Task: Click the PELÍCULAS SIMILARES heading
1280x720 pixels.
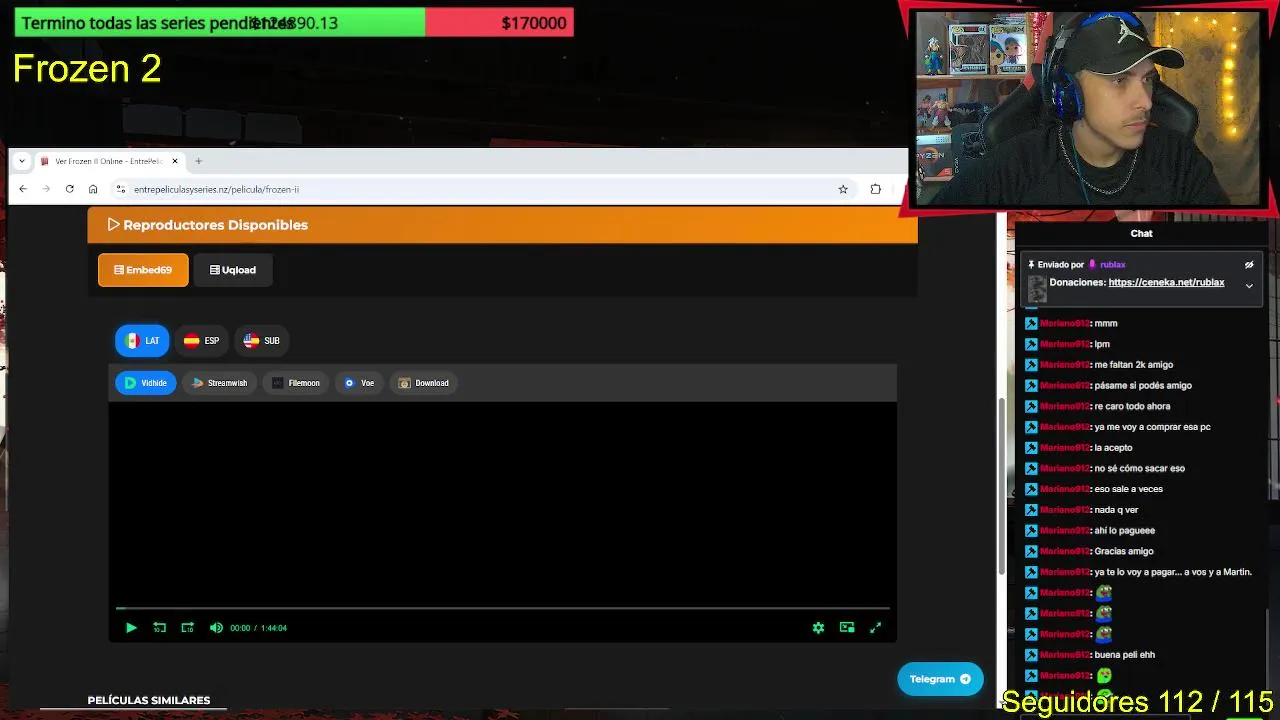Action: click(149, 700)
